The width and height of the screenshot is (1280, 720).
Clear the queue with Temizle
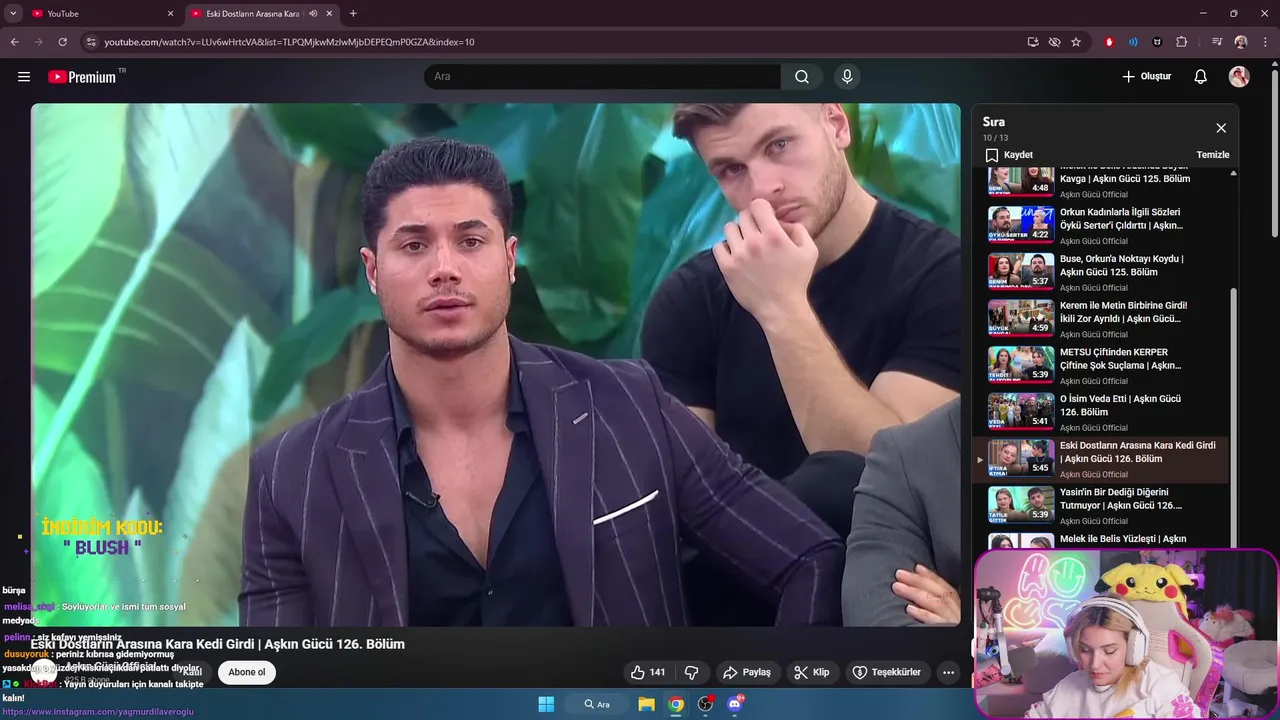pos(1213,155)
